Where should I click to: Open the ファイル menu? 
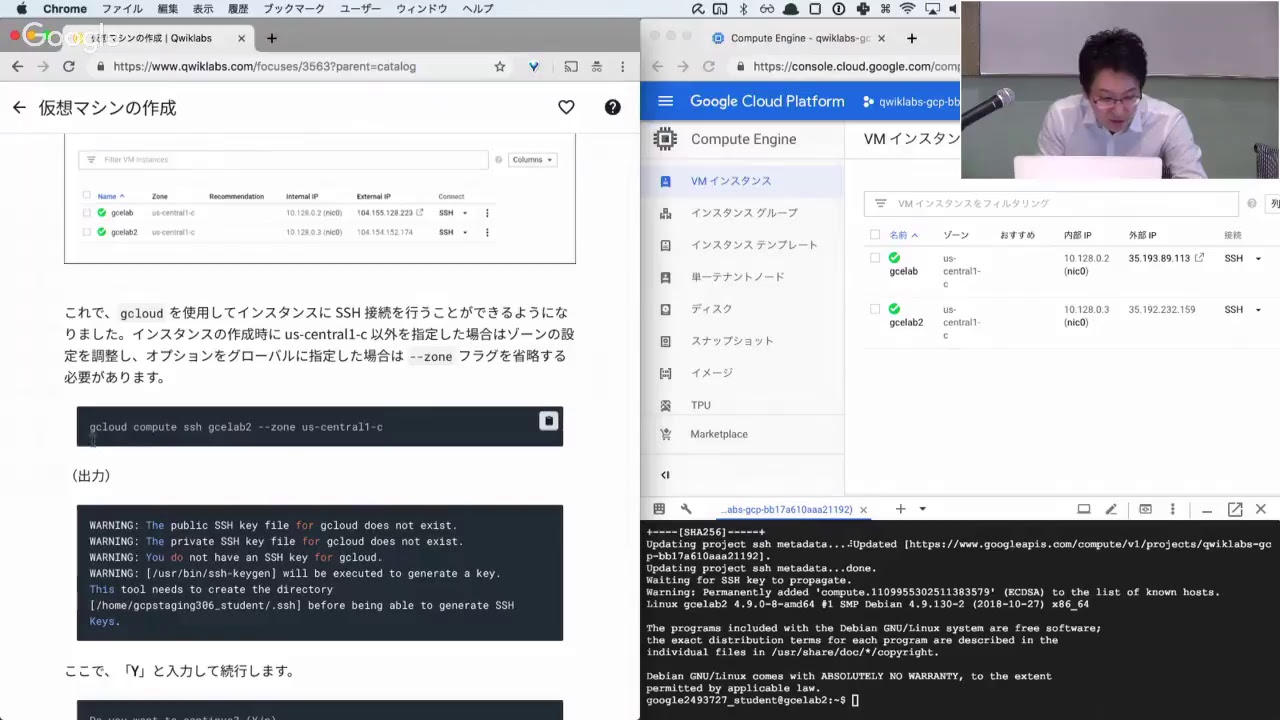(x=122, y=9)
